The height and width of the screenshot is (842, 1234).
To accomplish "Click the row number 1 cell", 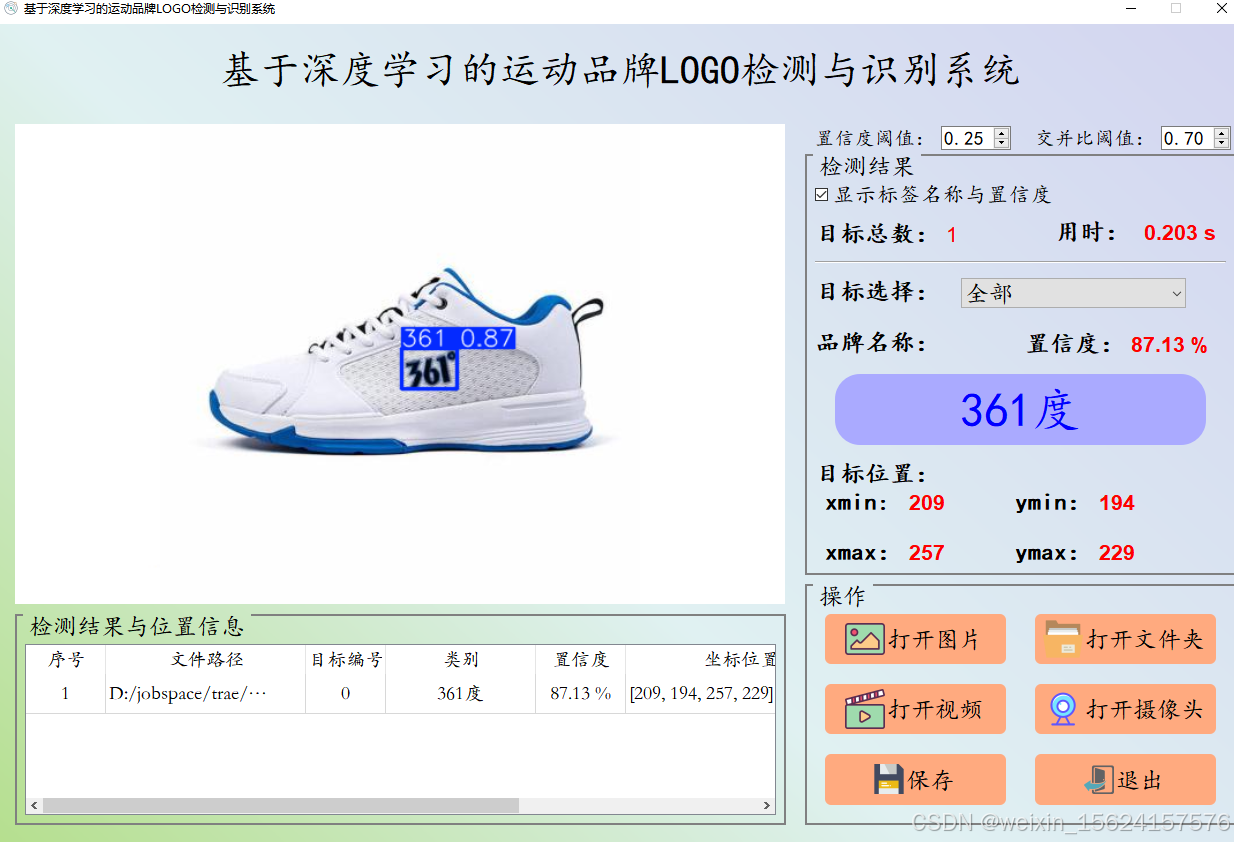I will coord(66,693).
